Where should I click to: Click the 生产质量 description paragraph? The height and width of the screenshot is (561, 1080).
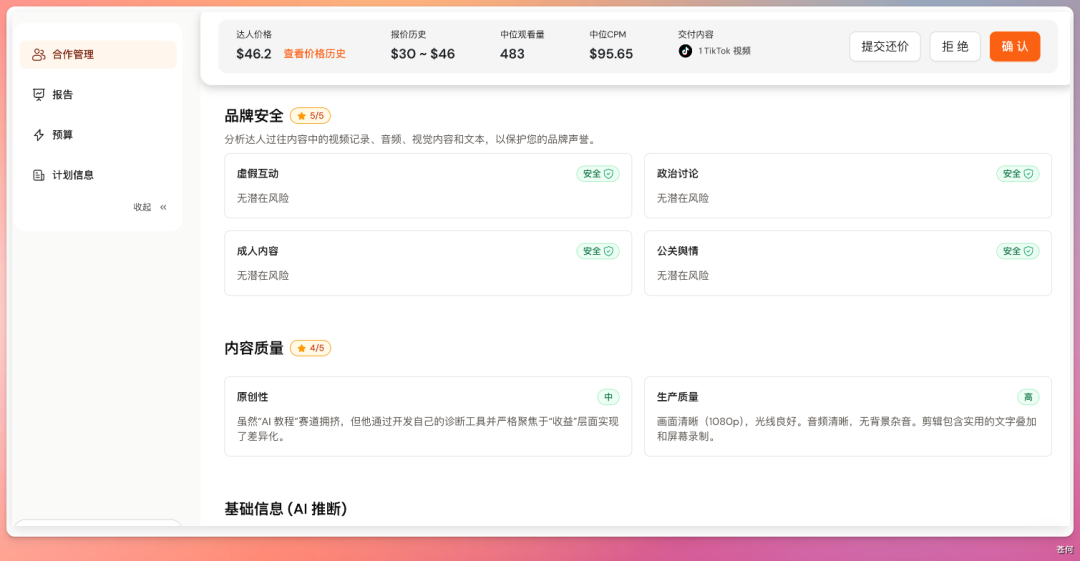pyautogui.click(x=847, y=429)
